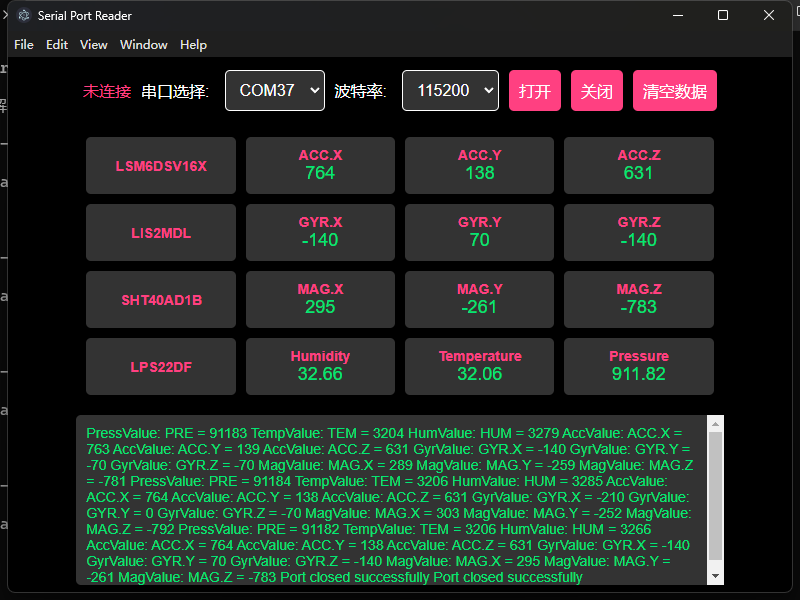
Task: Click the ACC.X value card
Action: 320,165
